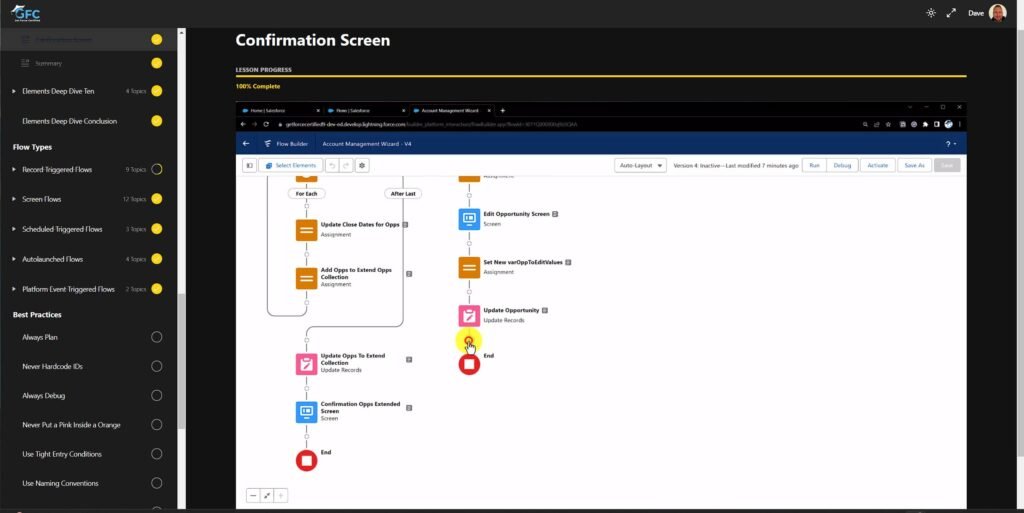1024x513 pixels.
Task: Open the Flow Builder help question mark
Action: (950, 144)
